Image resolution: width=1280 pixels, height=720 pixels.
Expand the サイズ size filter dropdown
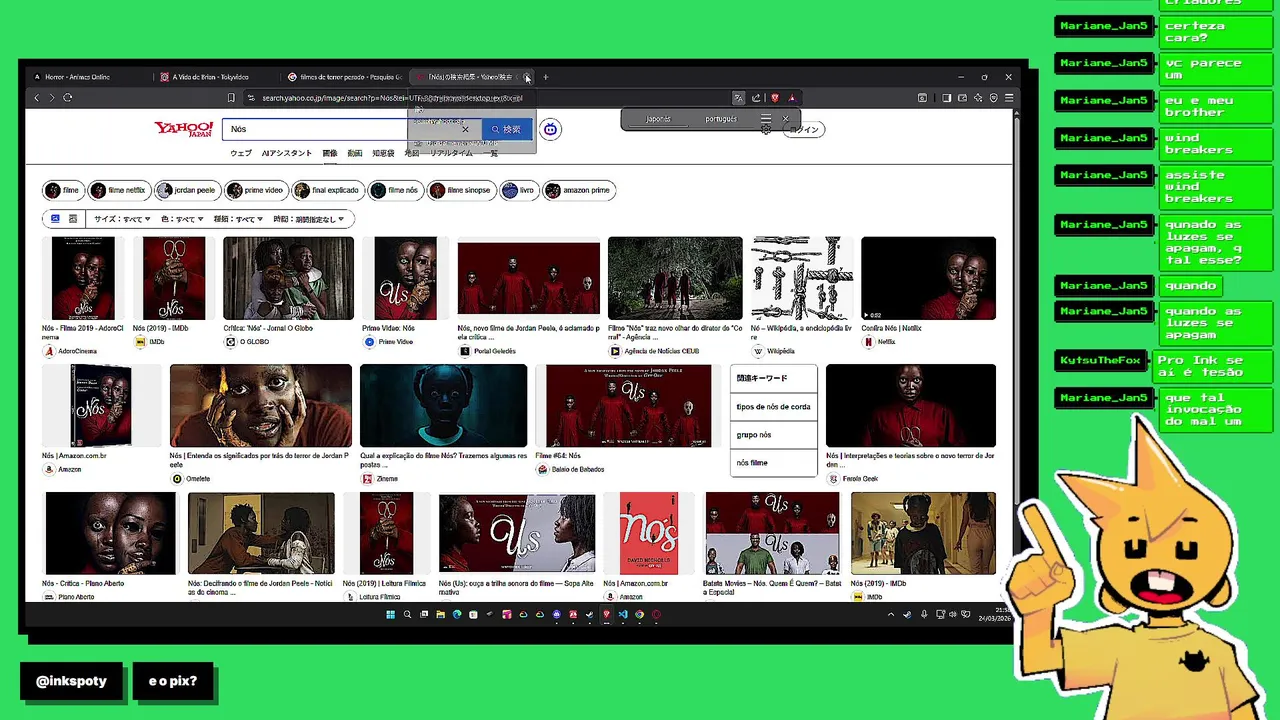click(x=122, y=219)
